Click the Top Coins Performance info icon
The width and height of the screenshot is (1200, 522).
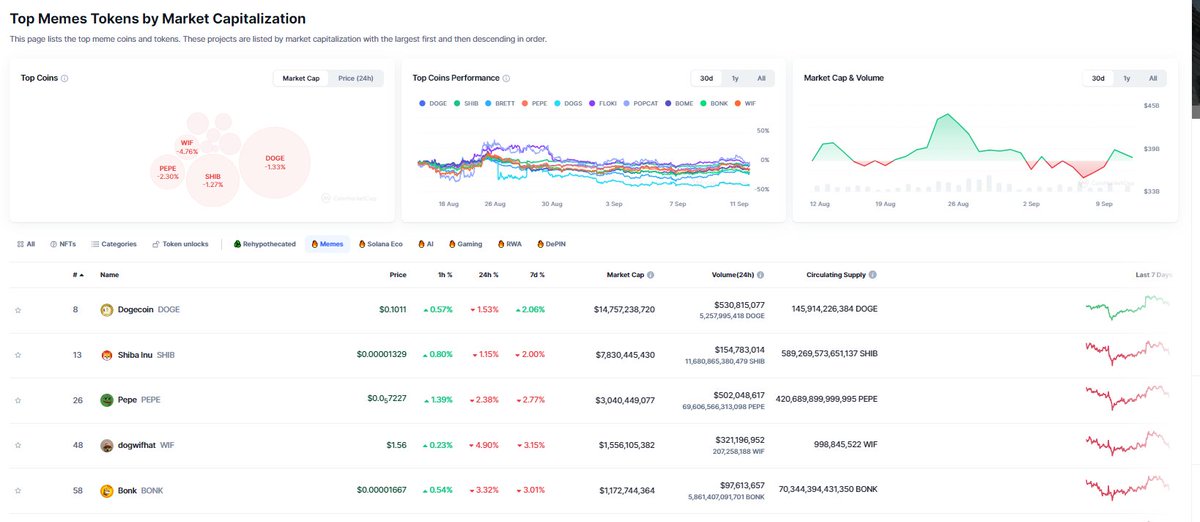pos(507,78)
